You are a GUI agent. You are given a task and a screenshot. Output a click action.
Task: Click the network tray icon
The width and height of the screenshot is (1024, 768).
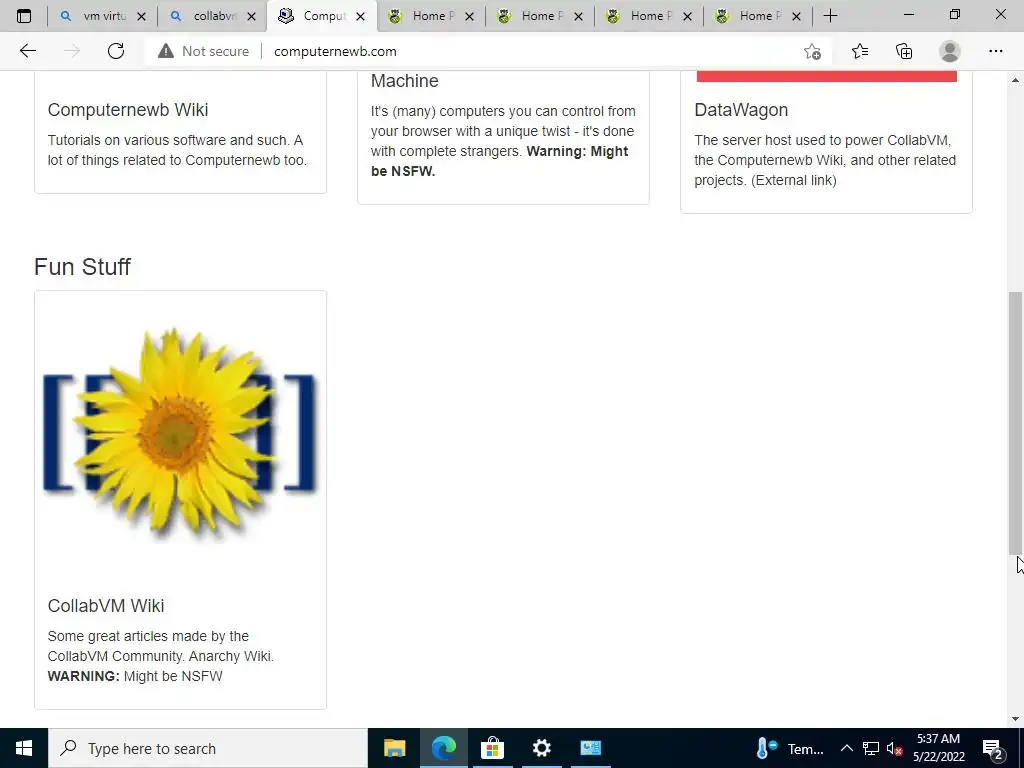tap(871, 748)
